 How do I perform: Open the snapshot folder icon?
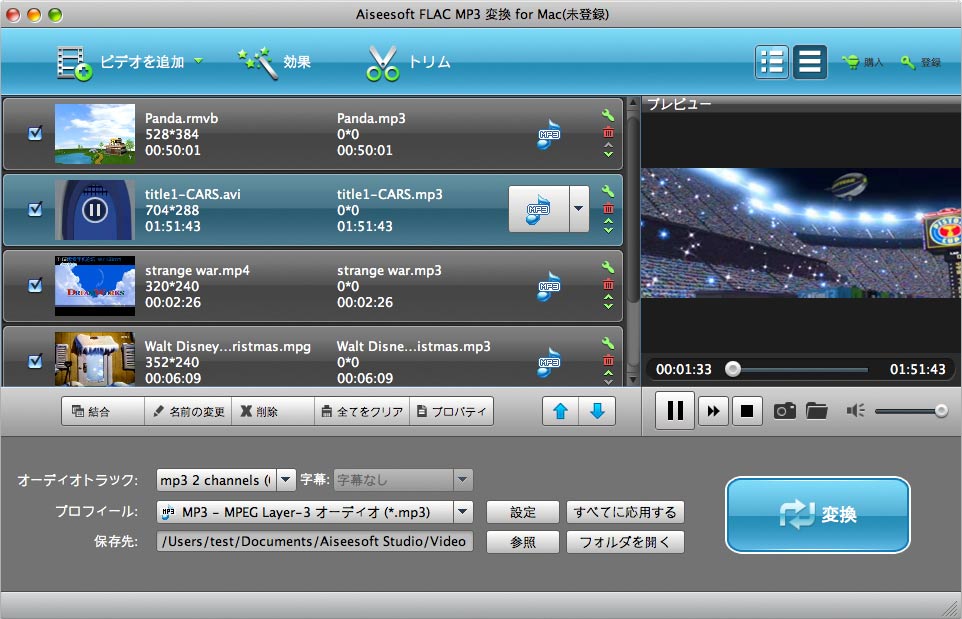[817, 411]
